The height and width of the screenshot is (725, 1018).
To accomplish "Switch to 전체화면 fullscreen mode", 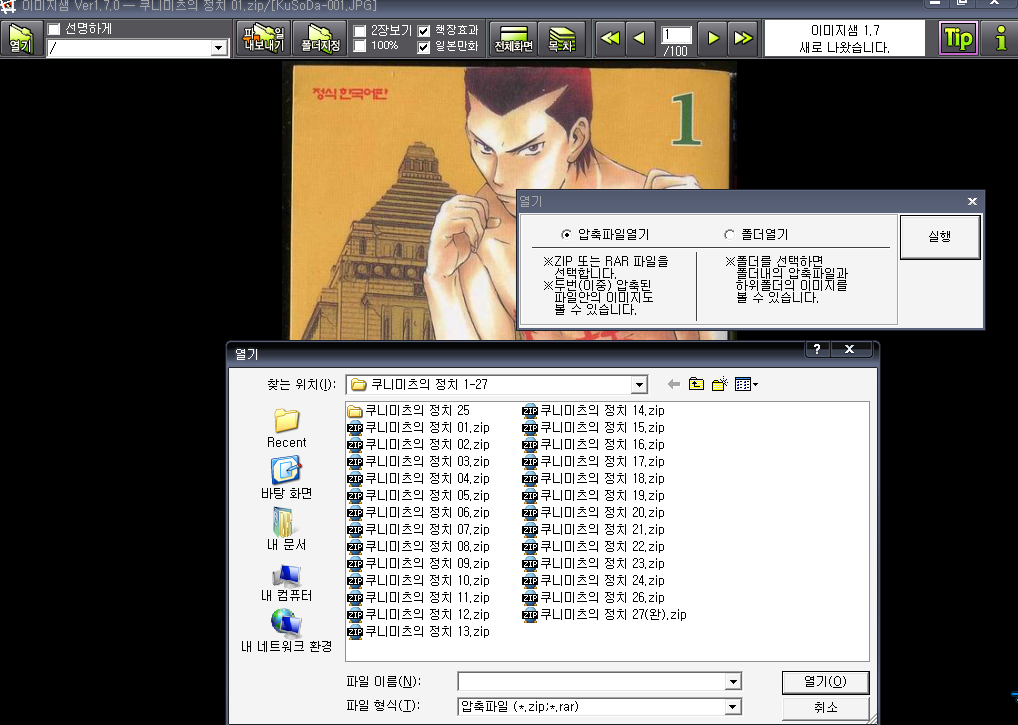I will pos(513,39).
